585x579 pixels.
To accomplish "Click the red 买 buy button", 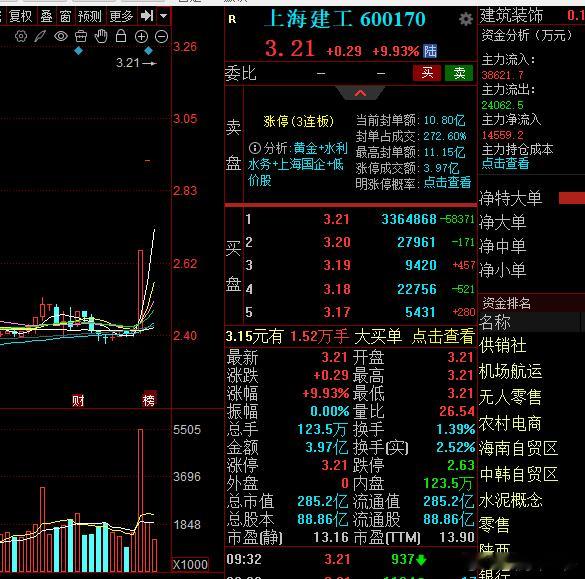I will pyautogui.click(x=427, y=73).
